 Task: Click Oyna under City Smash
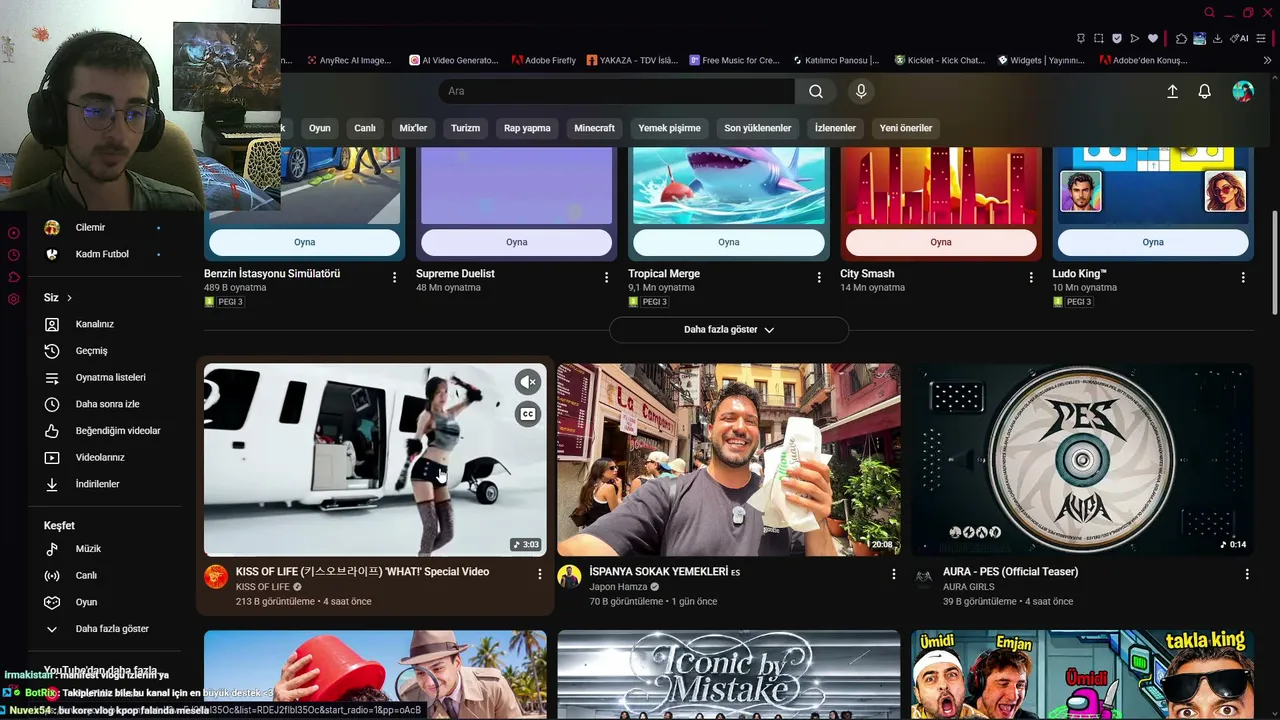pos(941,242)
